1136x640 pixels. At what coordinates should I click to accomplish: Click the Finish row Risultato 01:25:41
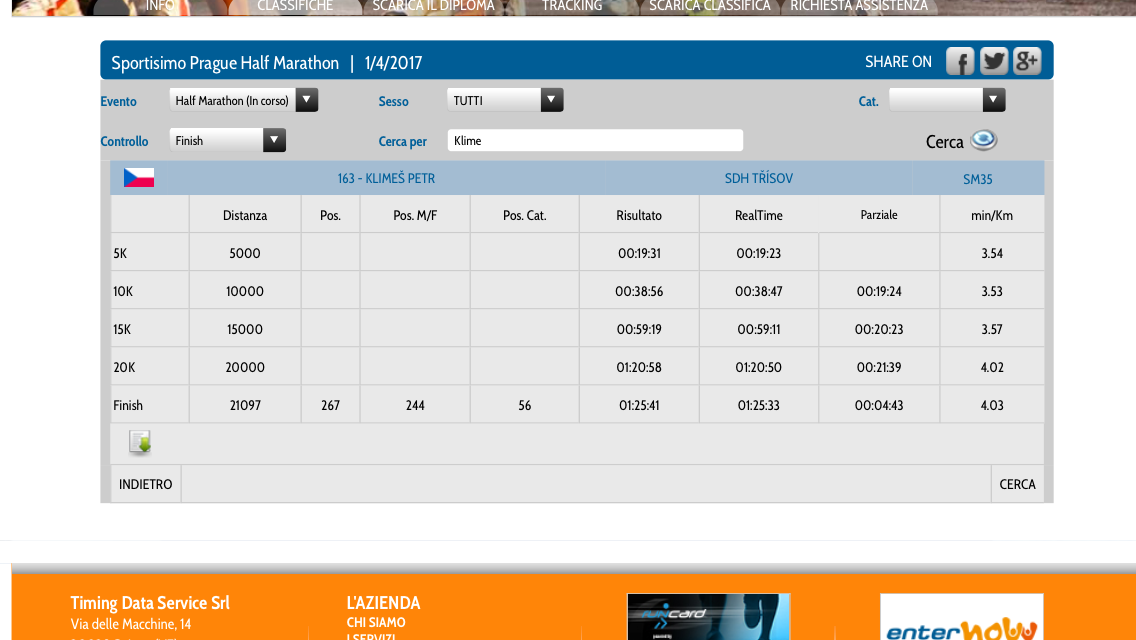(x=639, y=405)
